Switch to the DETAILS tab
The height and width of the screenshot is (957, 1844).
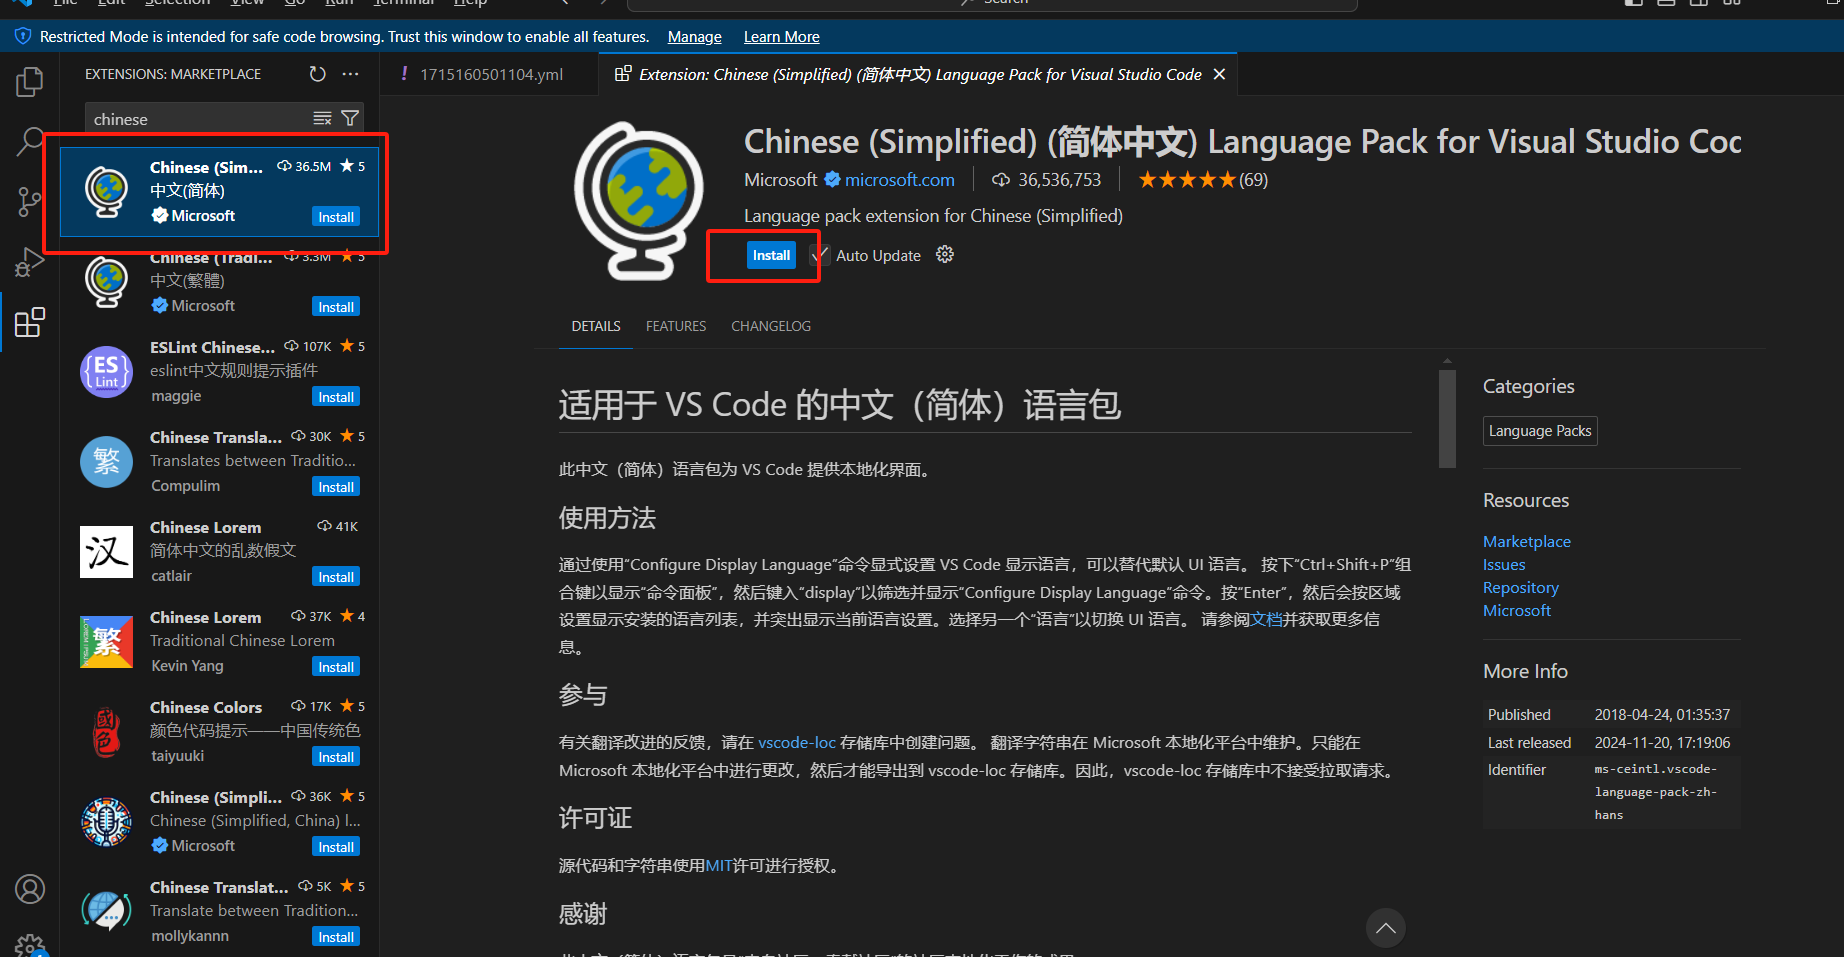click(596, 326)
